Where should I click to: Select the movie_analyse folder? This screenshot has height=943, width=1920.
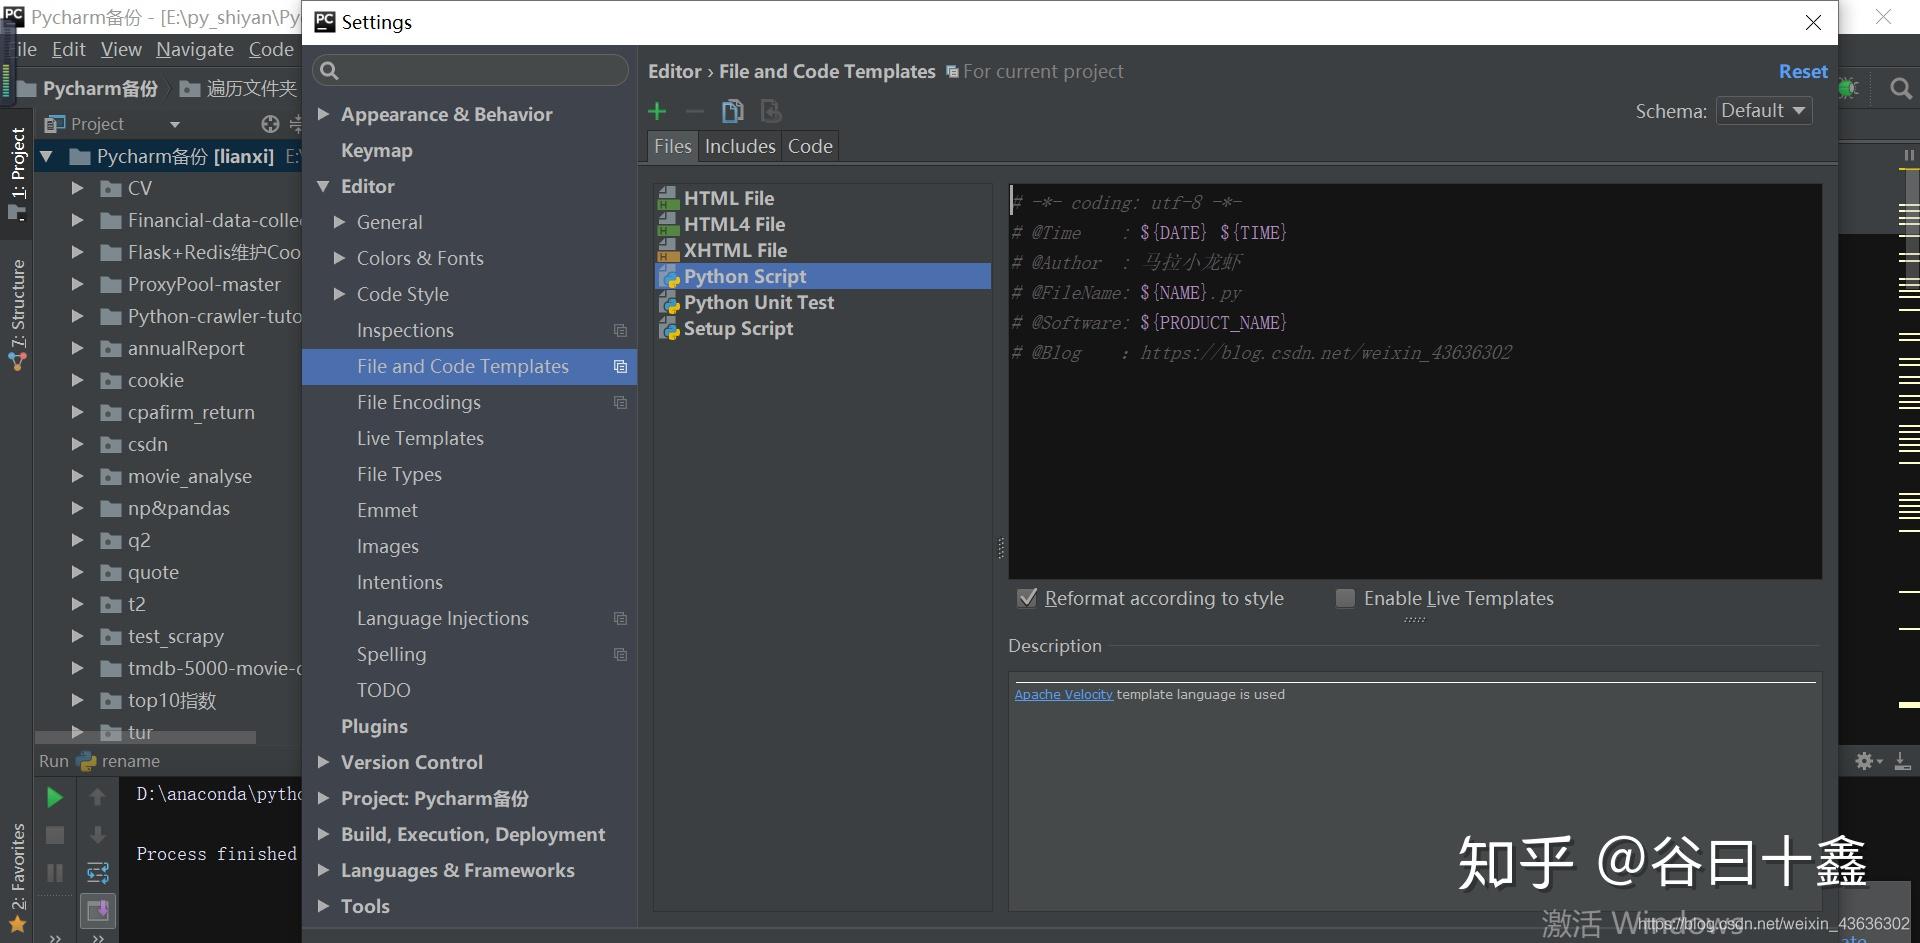(x=190, y=477)
